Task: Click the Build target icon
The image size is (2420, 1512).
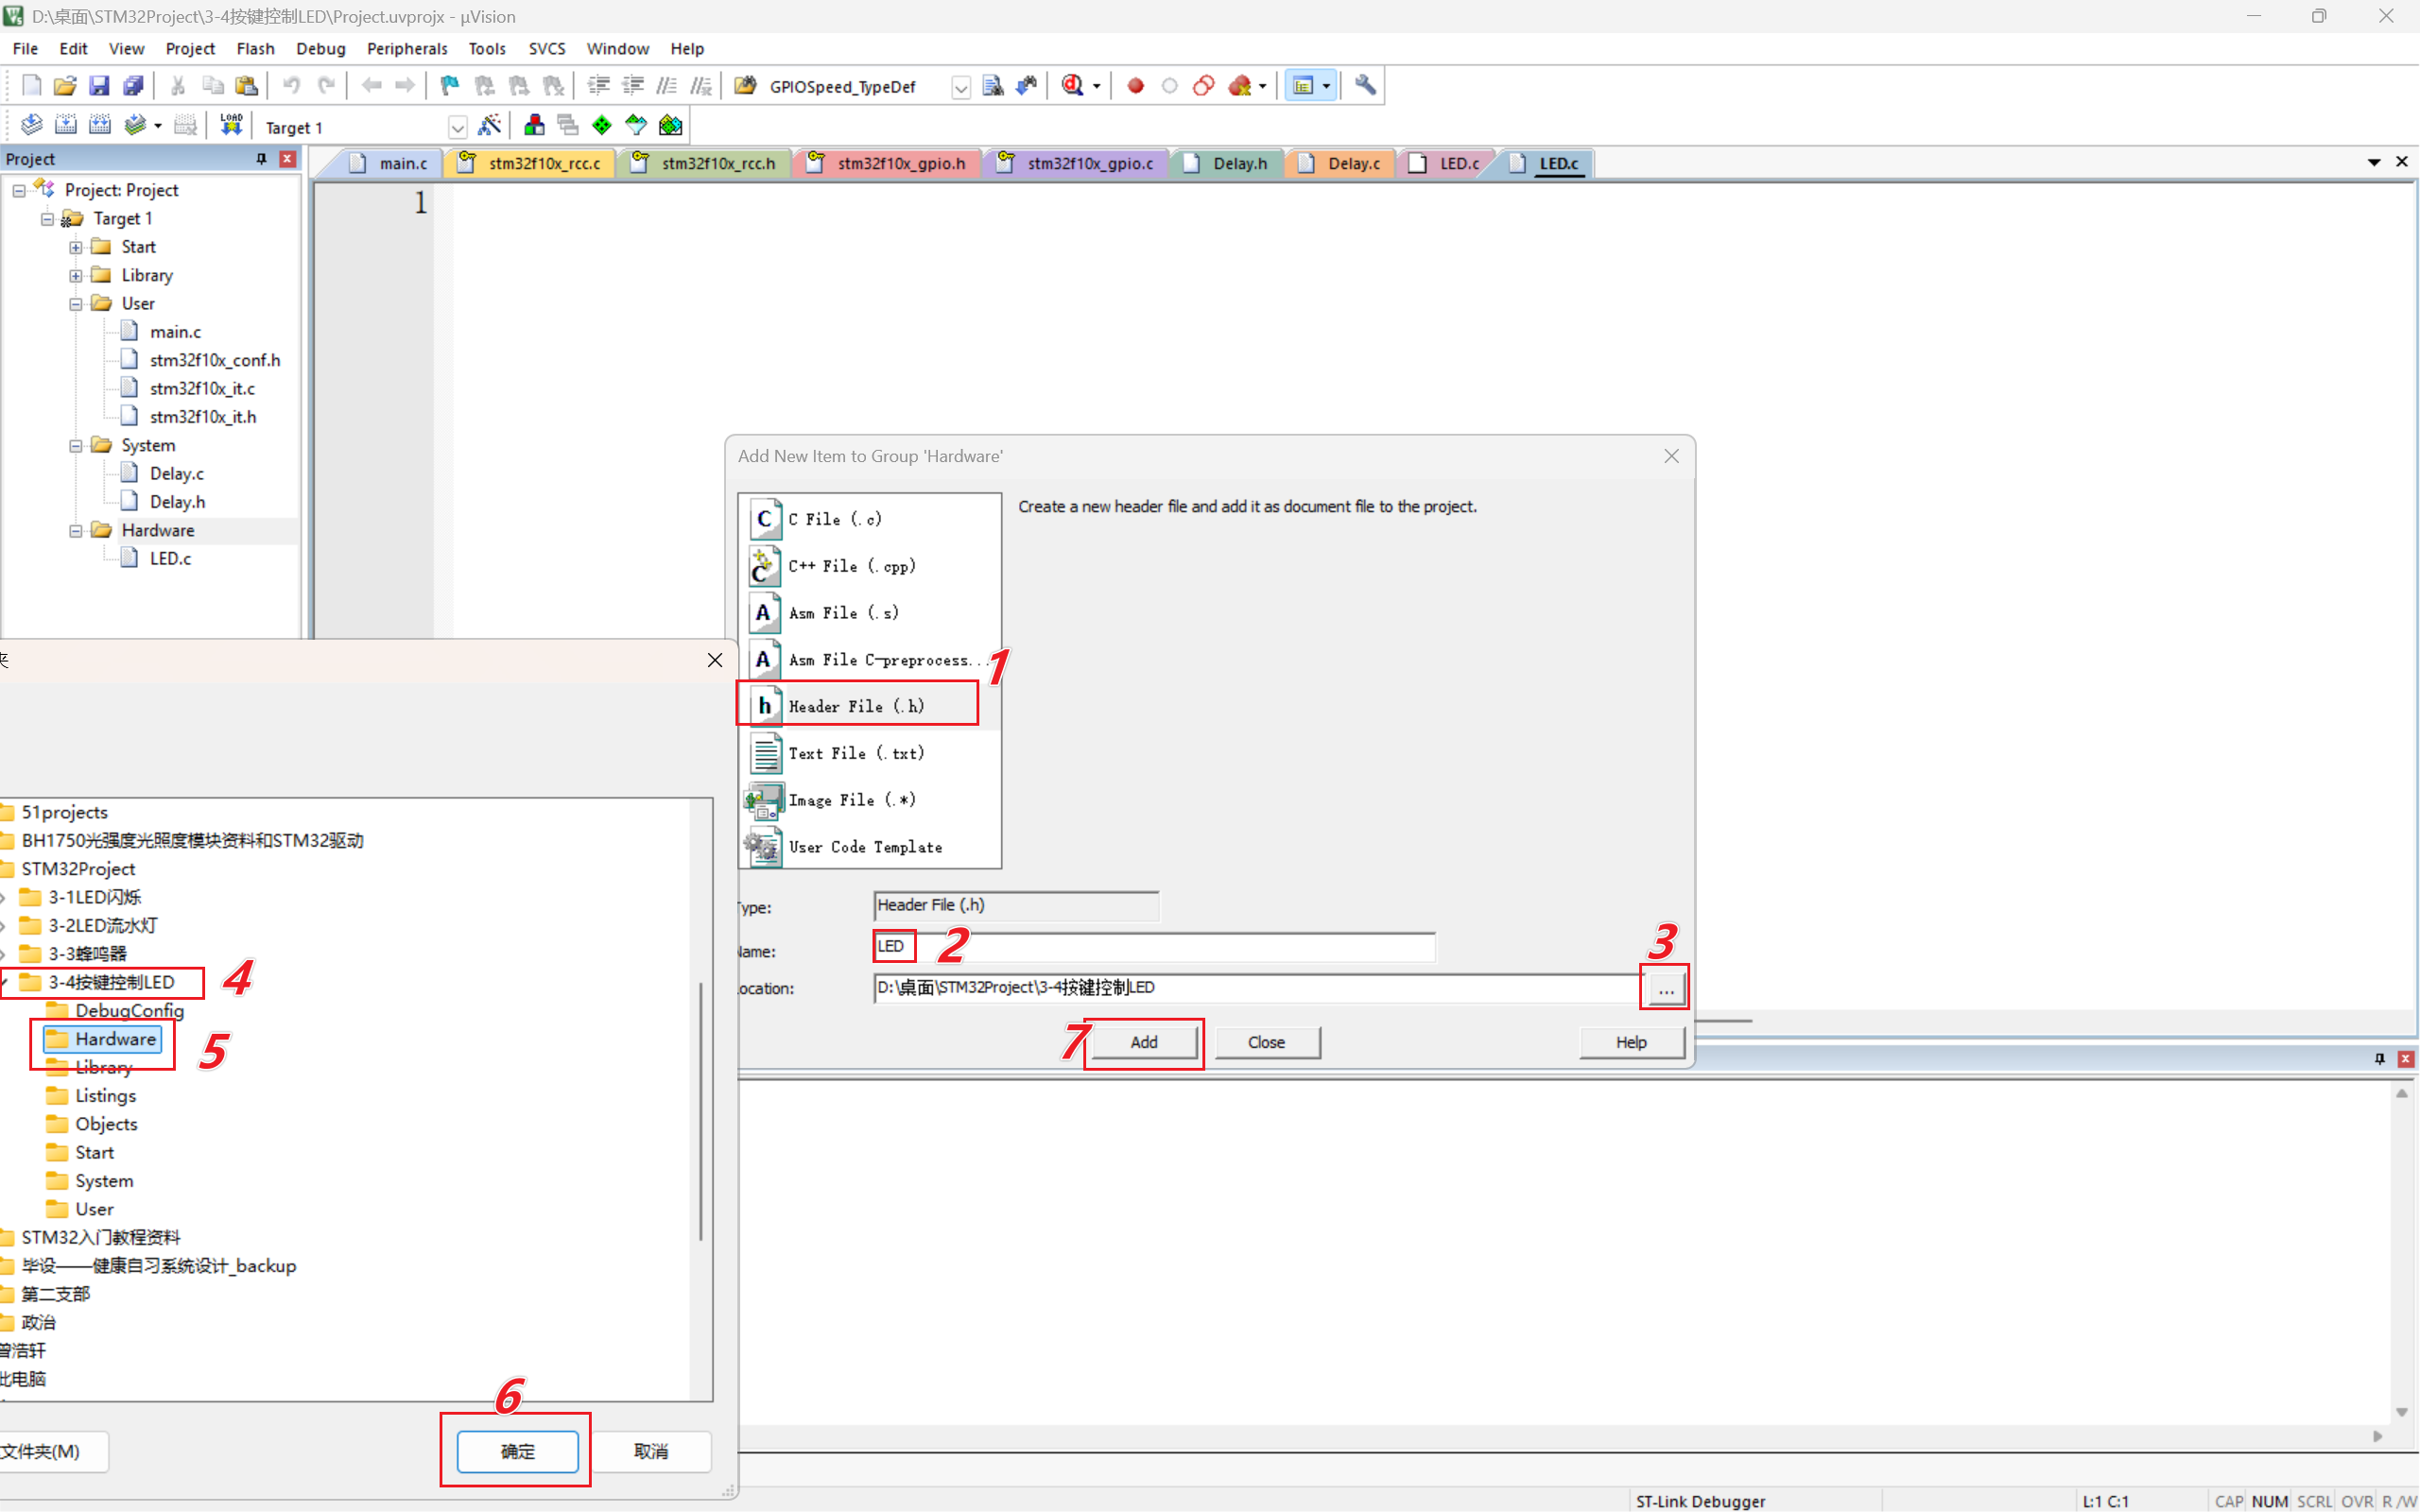Action: click(65, 125)
